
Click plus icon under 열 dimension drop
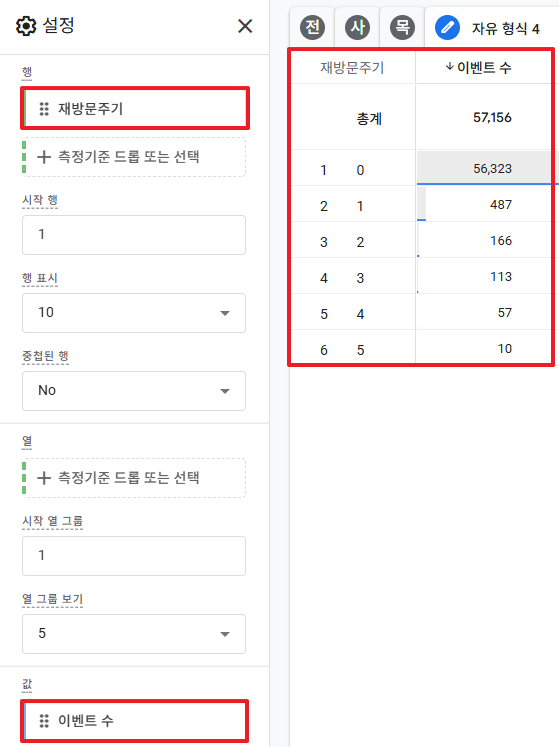pyautogui.click(x=44, y=478)
